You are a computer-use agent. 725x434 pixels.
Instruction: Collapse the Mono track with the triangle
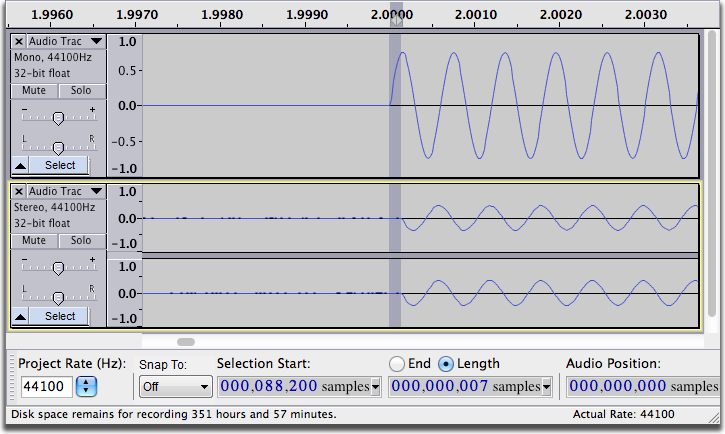pos(20,165)
